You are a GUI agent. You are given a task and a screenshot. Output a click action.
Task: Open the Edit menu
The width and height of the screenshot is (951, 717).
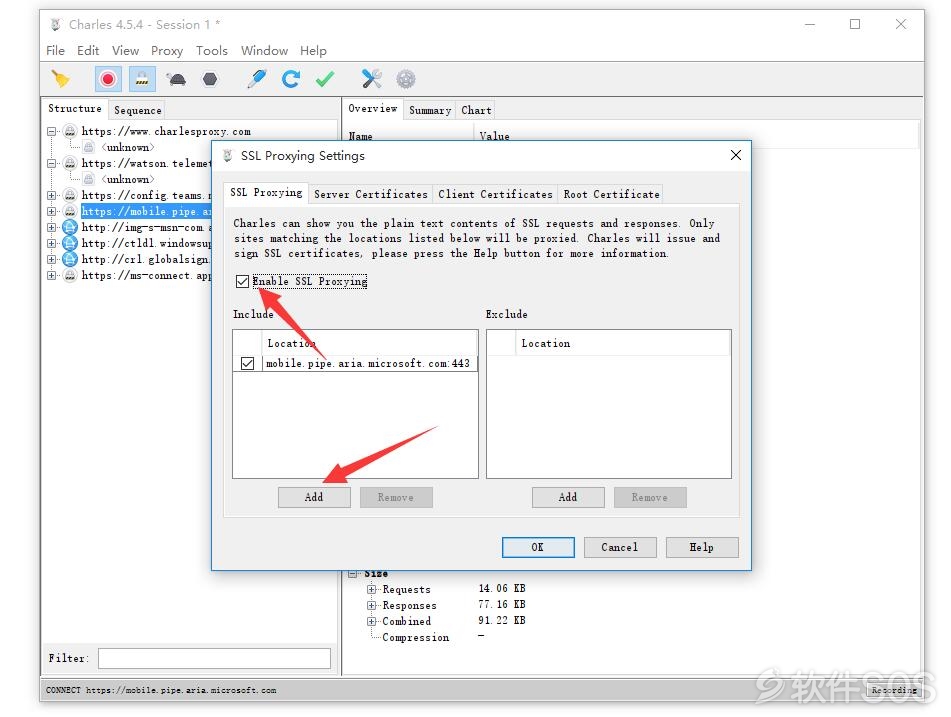point(88,50)
